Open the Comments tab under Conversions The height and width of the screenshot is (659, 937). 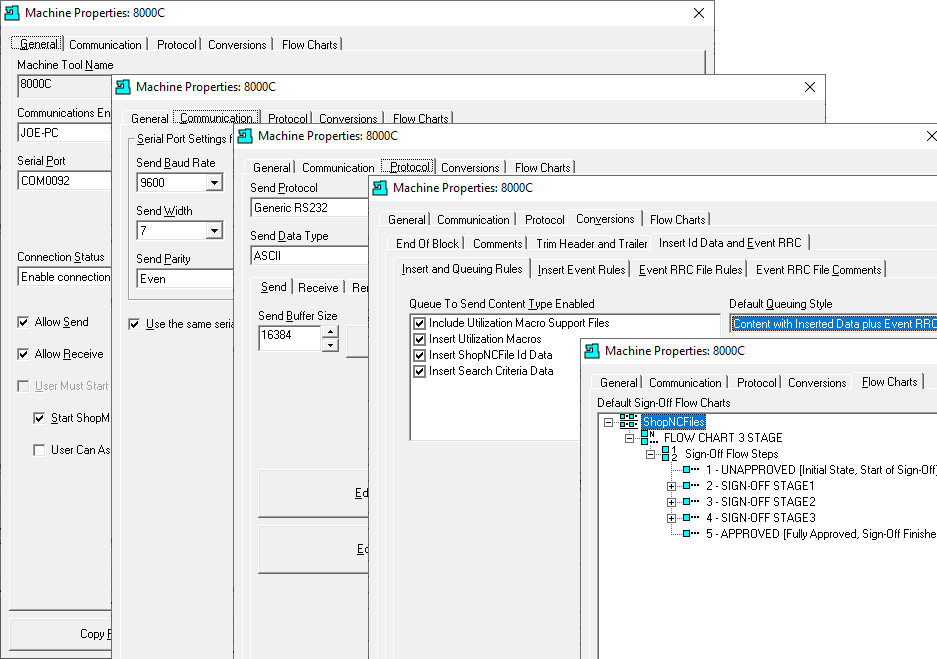click(x=498, y=243)
